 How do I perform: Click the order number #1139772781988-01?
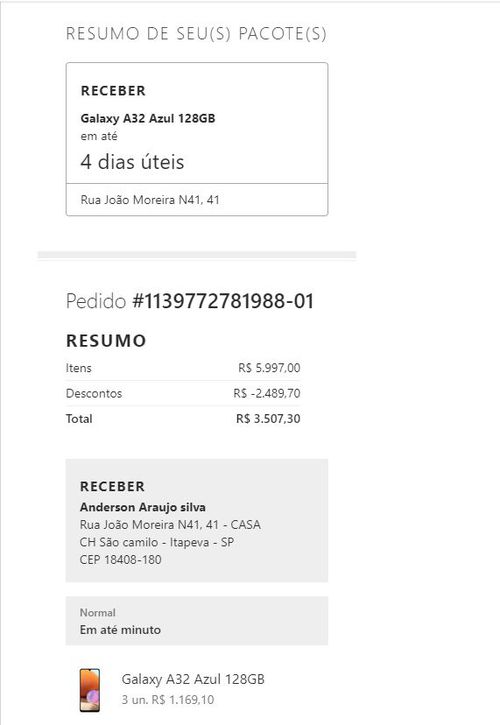point(223,301)
